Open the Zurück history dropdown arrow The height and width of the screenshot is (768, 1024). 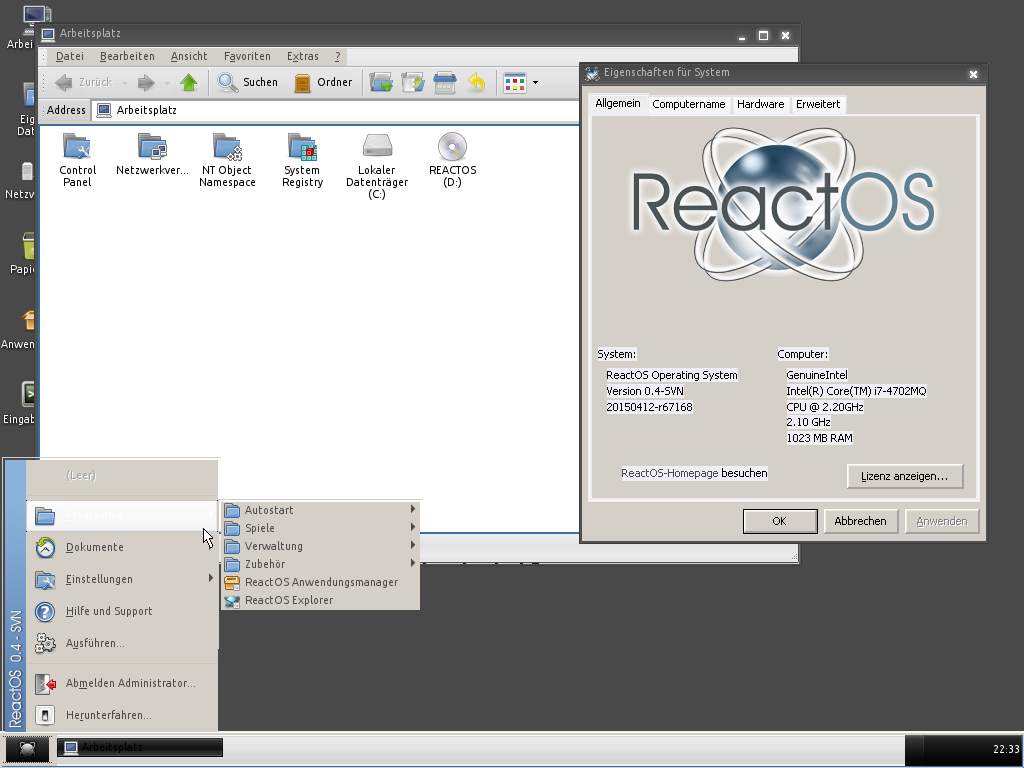pyautogui.click(x=124, y=83)
